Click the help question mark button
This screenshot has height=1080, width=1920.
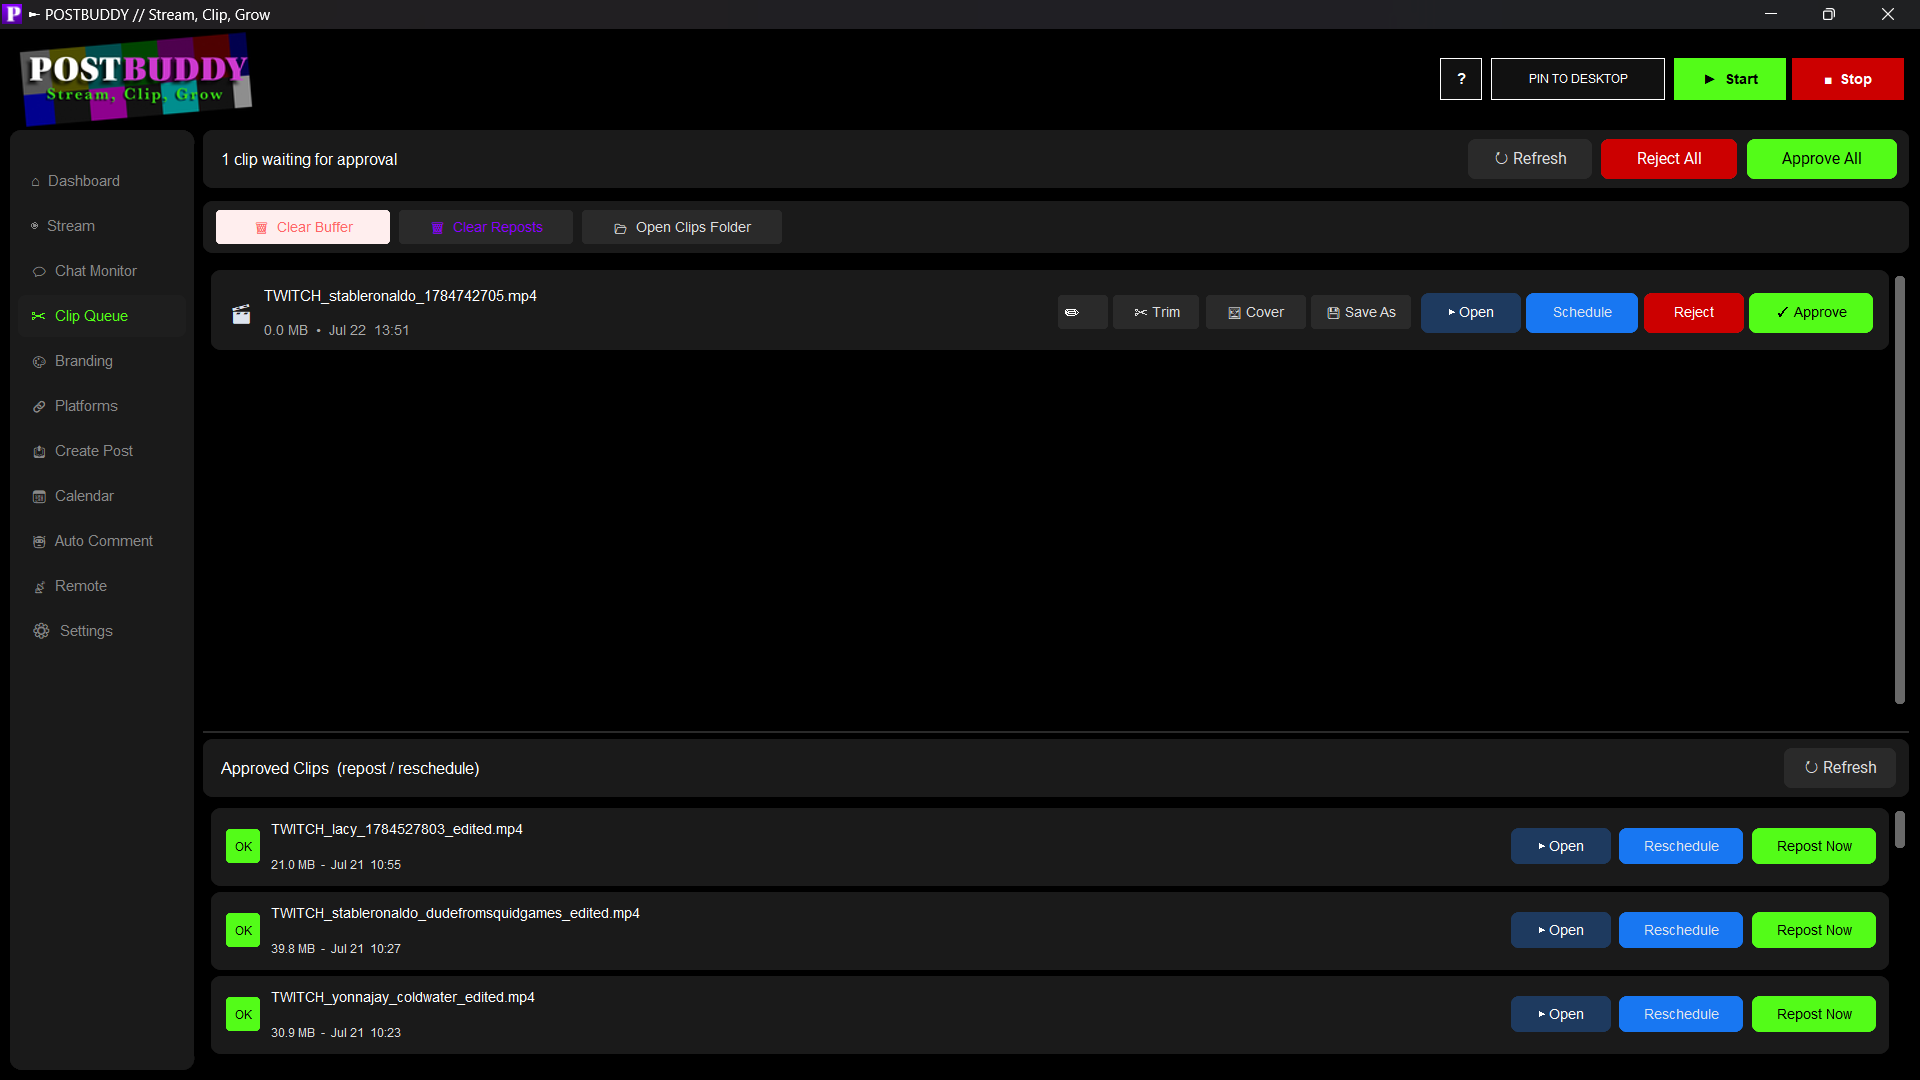[1461, 79]
